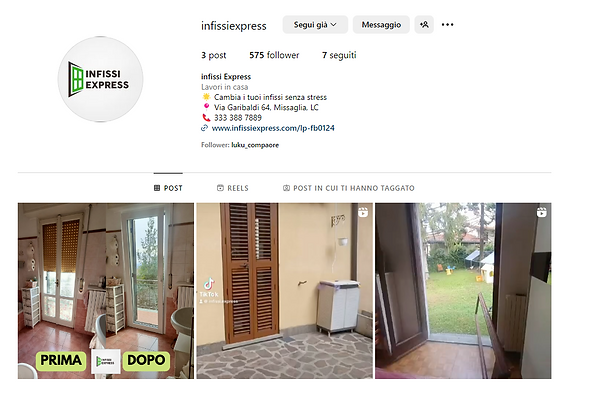Image resolution: width=600 pixels, height=415 pixels.
Task: Click the Infissi Express profile picture
Action: coord(101,79)
